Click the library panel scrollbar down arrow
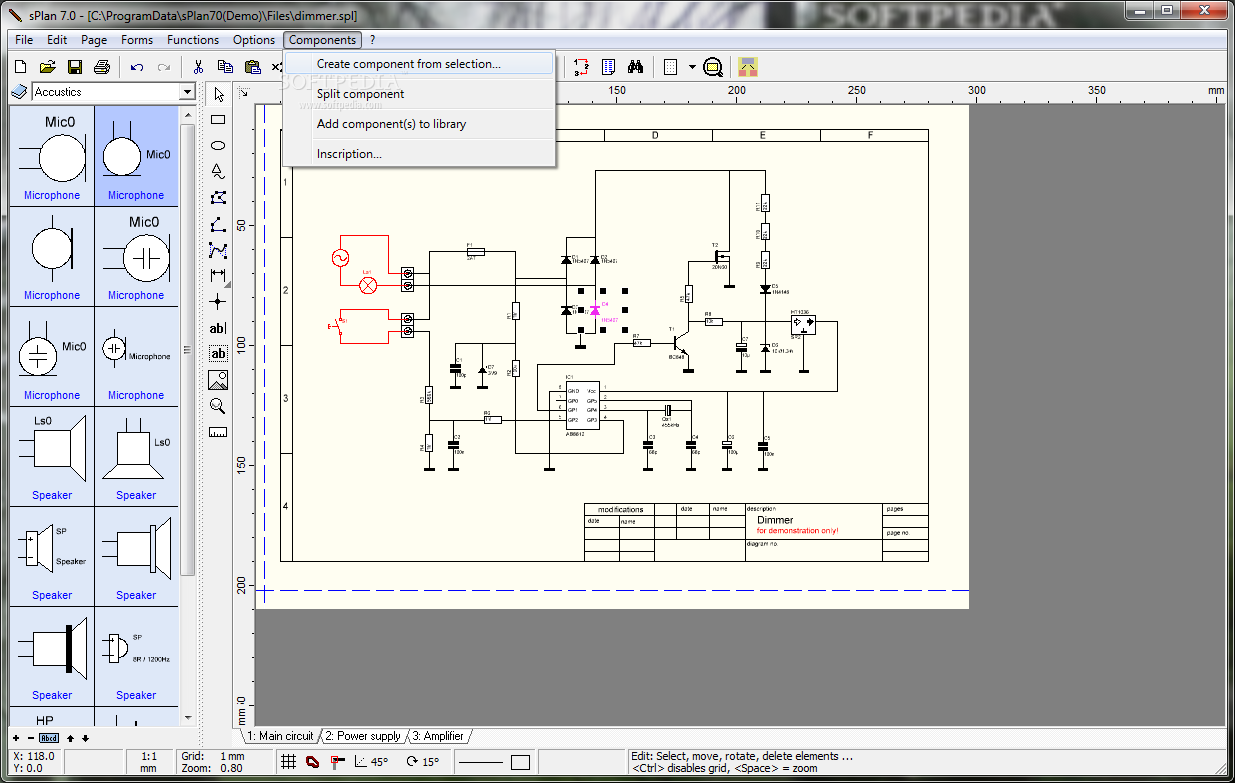Image resolution: width=1235 pixels, height=783 pixels. click(x=188, y=717)
